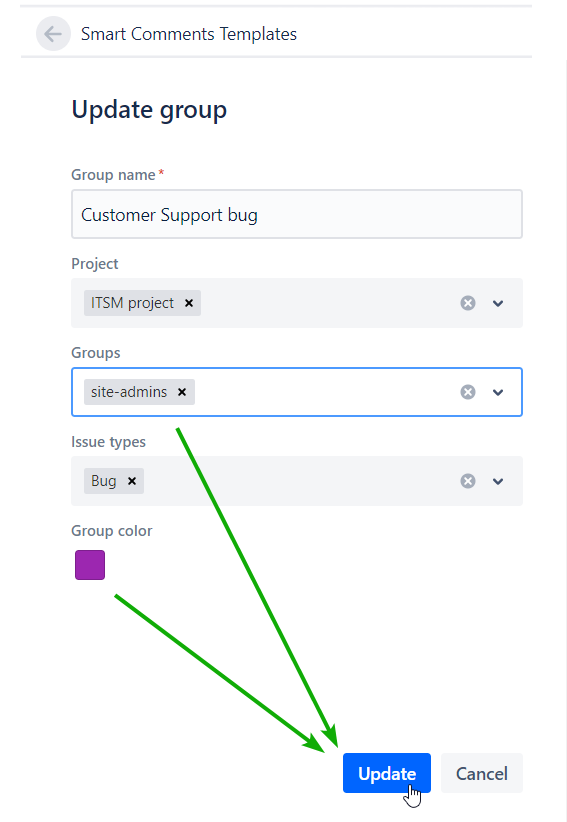Image resolution: width=567 pixels, height=822 pixels.
Task: Clear all selections in Issue types field
Action: pyautogui.click(x=468, y=481)
